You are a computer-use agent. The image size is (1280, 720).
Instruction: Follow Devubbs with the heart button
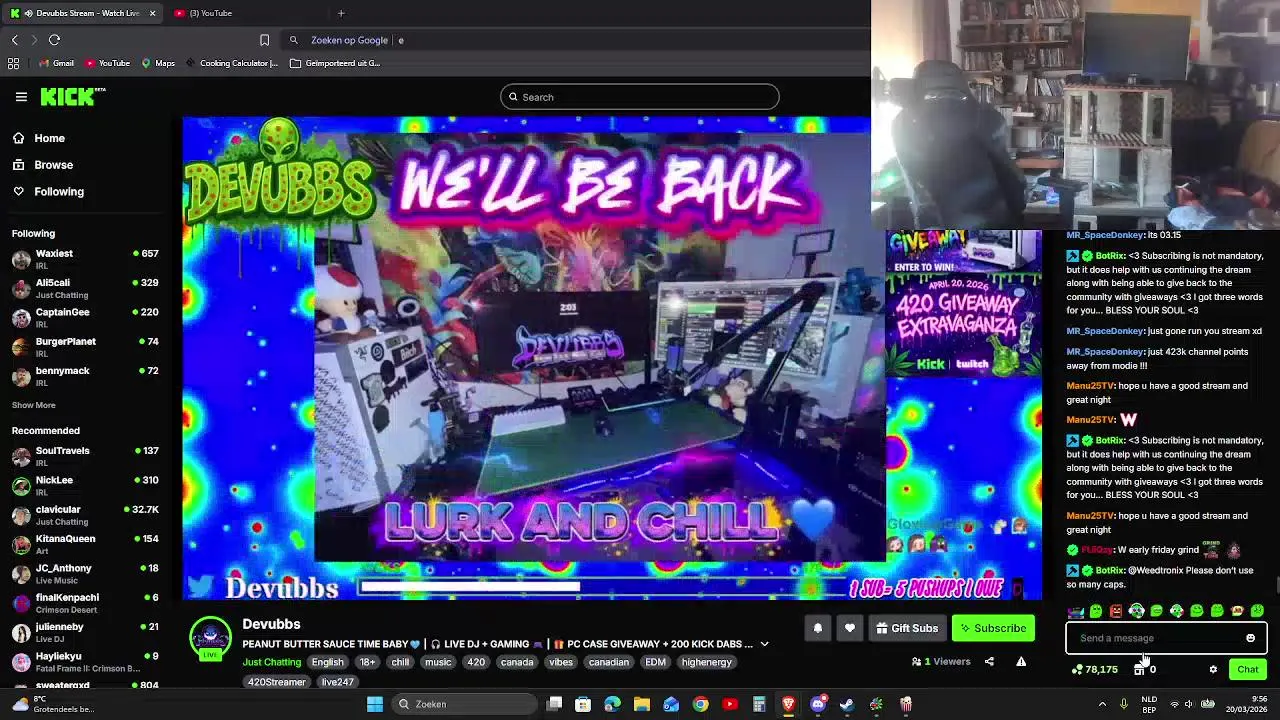[850, 628]
